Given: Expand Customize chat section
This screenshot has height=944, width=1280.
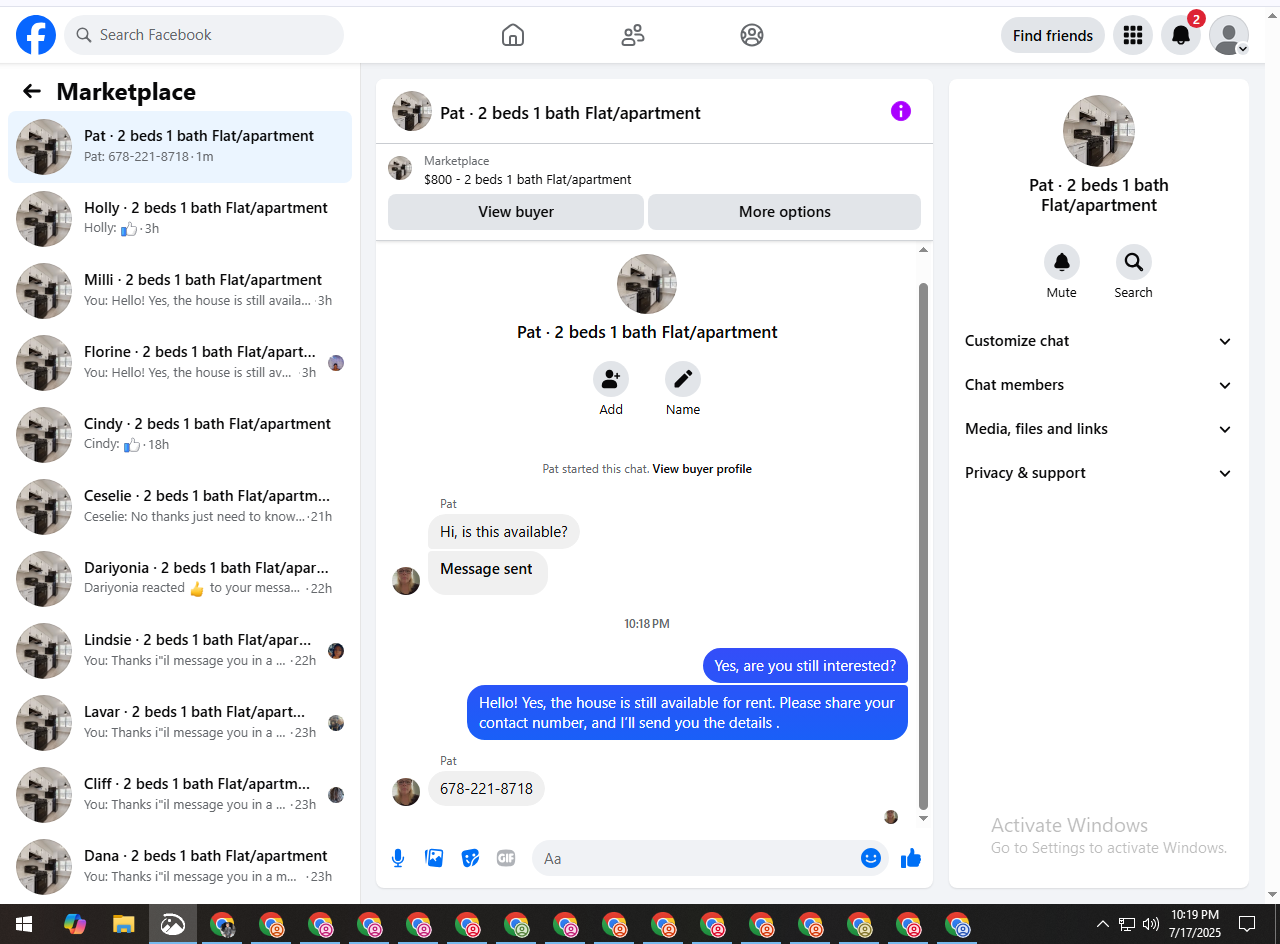Looking at the screenshot, I should [1099, 341].
